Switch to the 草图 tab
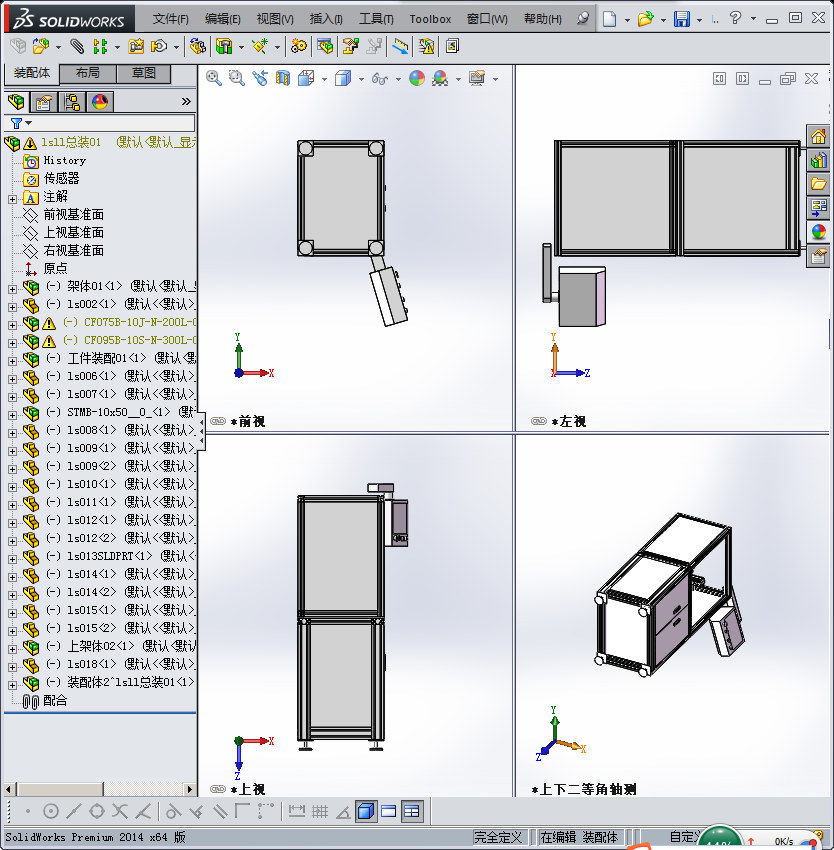 tap(144, 73)
